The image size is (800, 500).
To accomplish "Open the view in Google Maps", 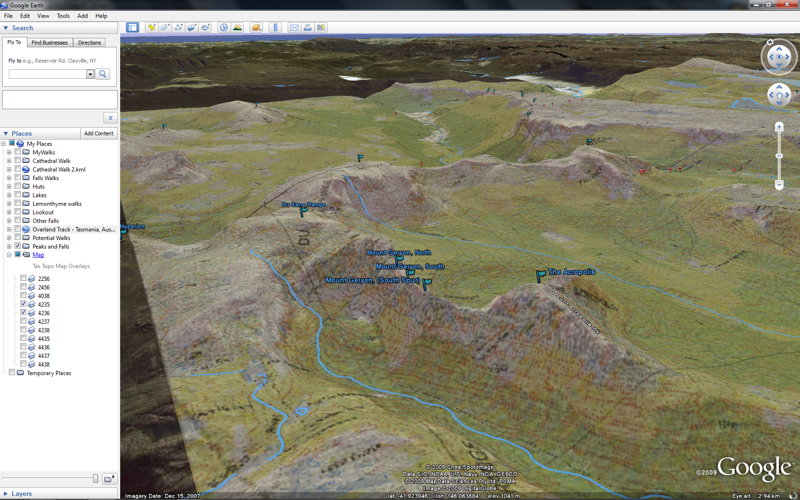I will 321,28.
